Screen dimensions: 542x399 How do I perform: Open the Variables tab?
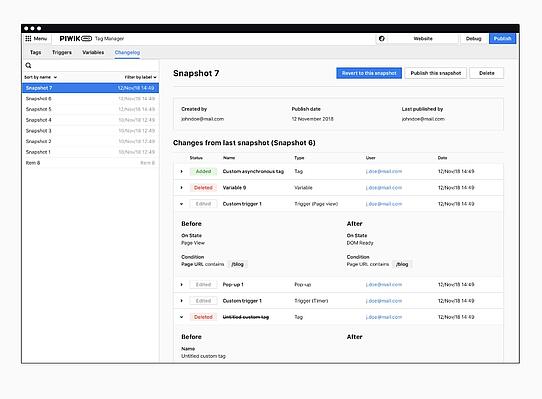point(93,53)
